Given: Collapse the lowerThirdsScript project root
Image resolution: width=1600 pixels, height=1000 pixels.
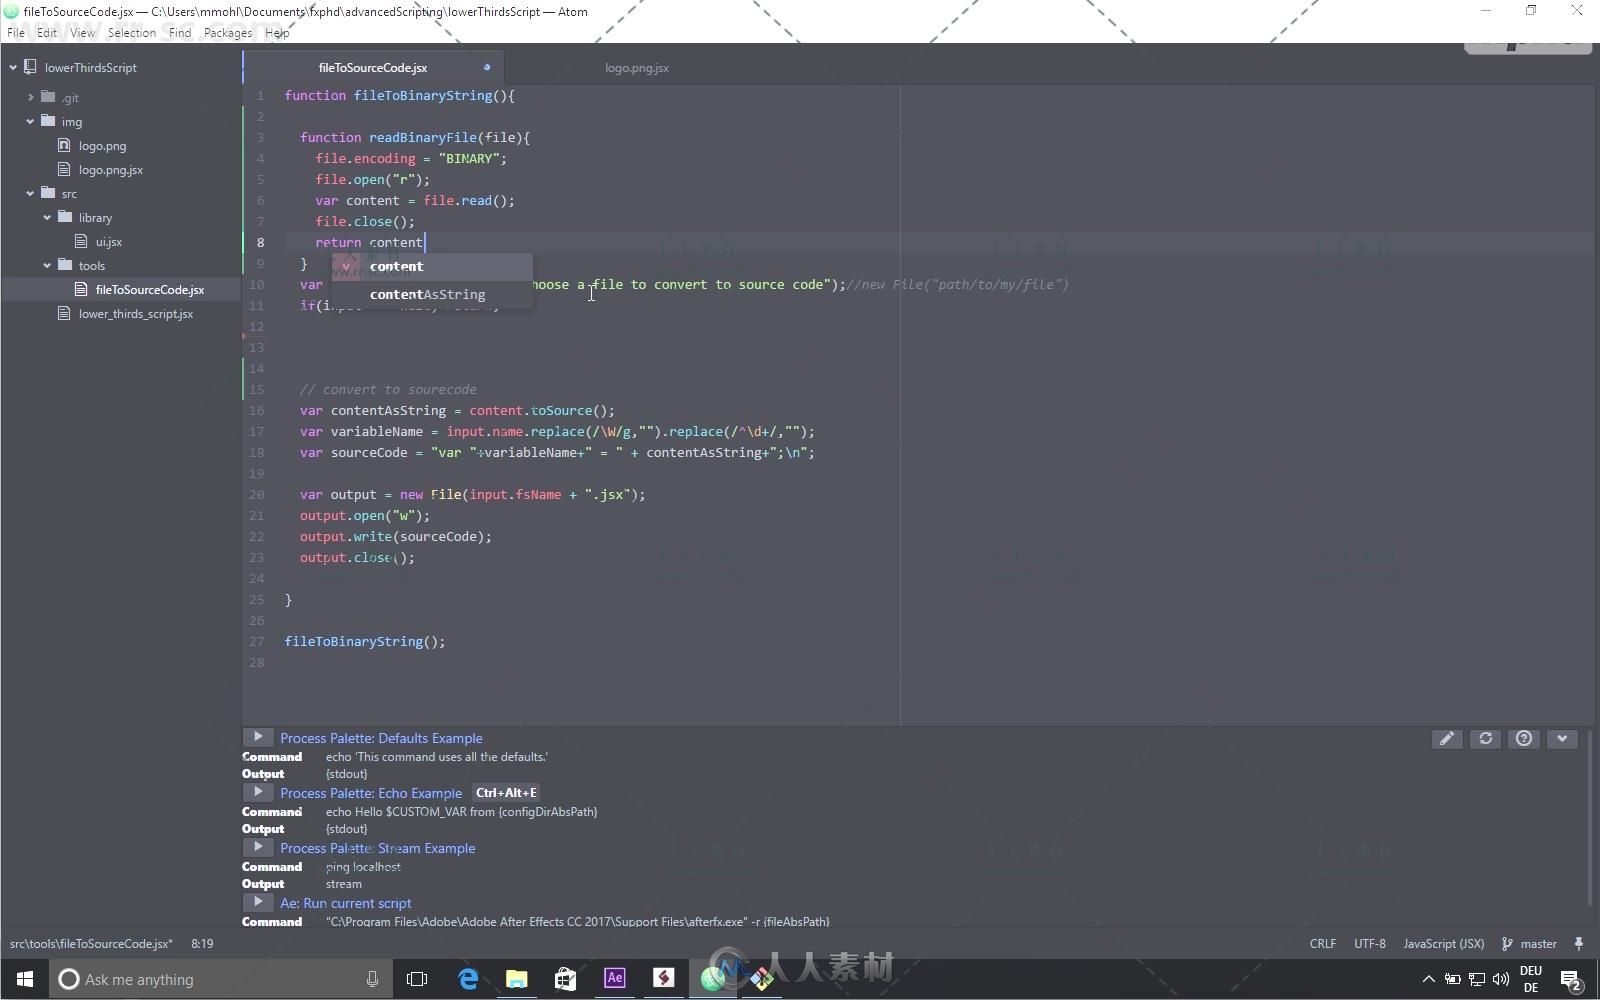Looking at the screenshot, I should click(x=13, y=67).
